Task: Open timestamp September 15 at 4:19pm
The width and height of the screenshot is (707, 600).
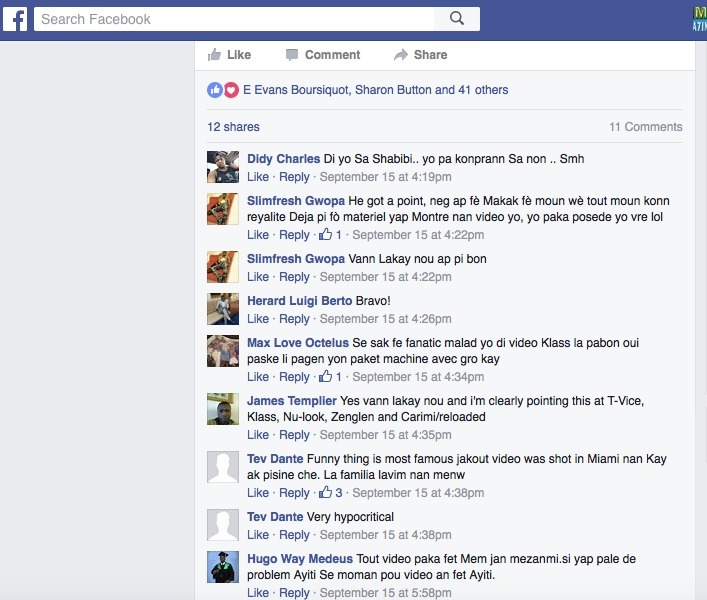Action: (x=386, y=177)
